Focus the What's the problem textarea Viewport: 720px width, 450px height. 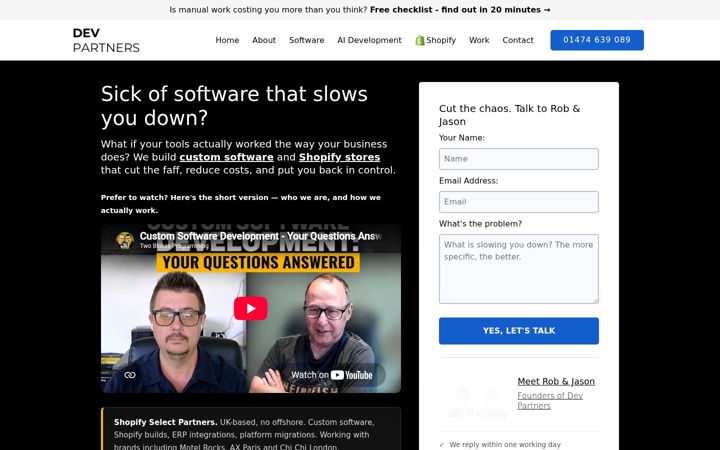click(x=519, y=269)
